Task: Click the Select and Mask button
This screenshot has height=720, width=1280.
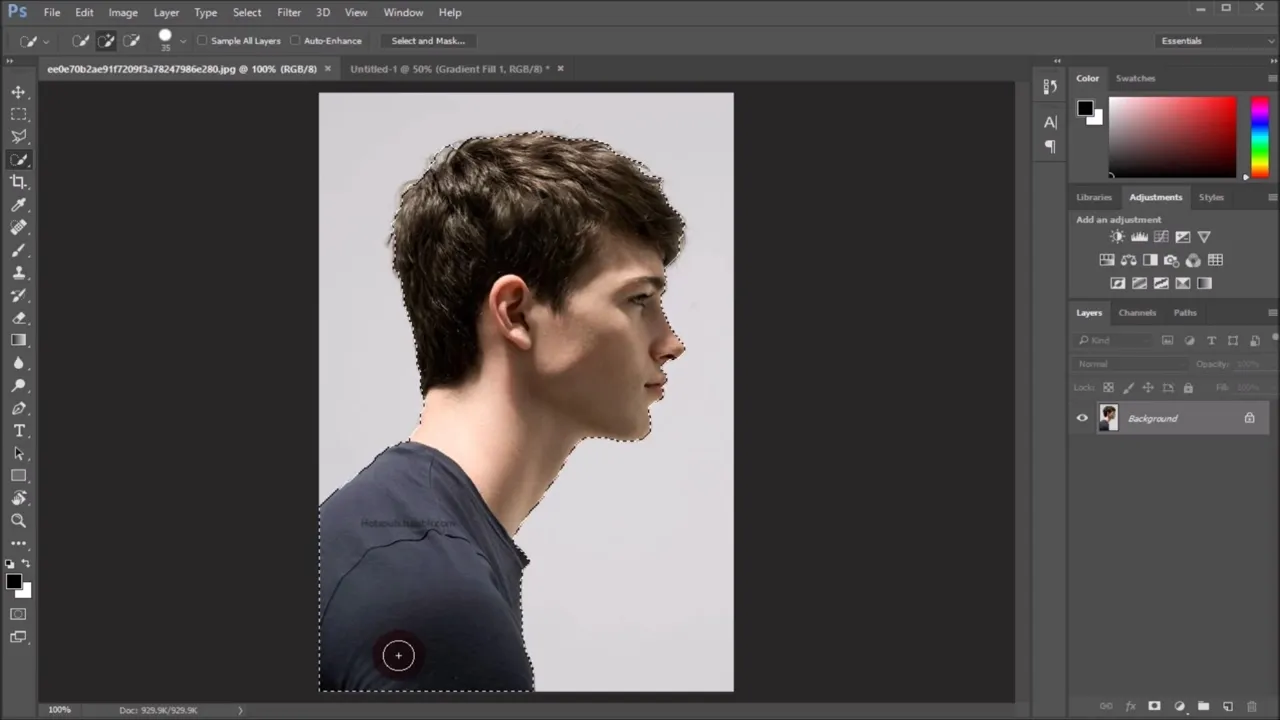Action: (x=428, y=41)
